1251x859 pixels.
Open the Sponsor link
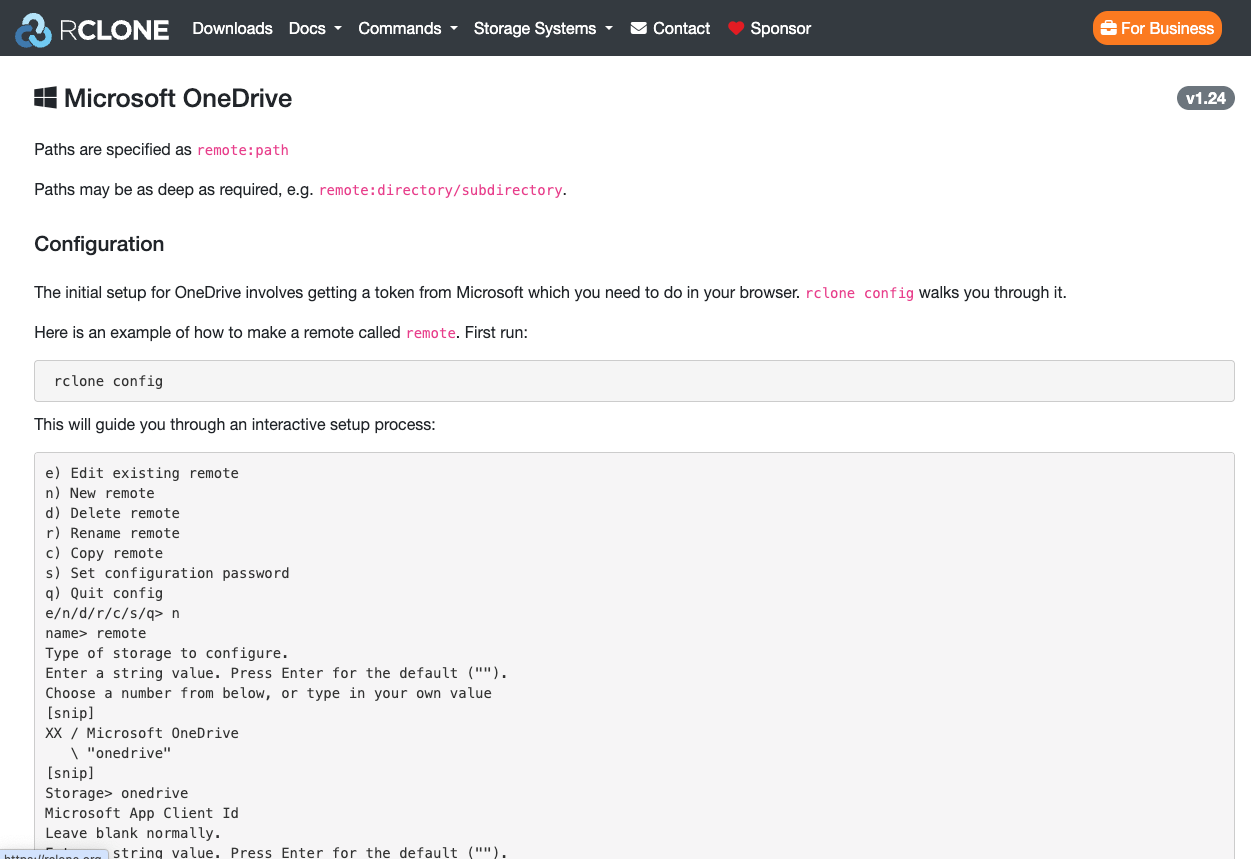coord(769,28)
